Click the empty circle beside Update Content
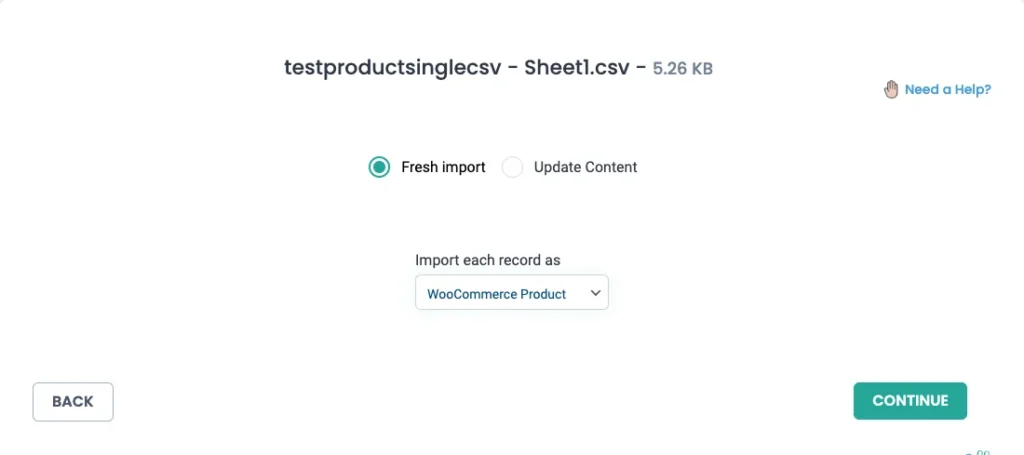This screenshot has height=455, width=1024. coord(512,167)
